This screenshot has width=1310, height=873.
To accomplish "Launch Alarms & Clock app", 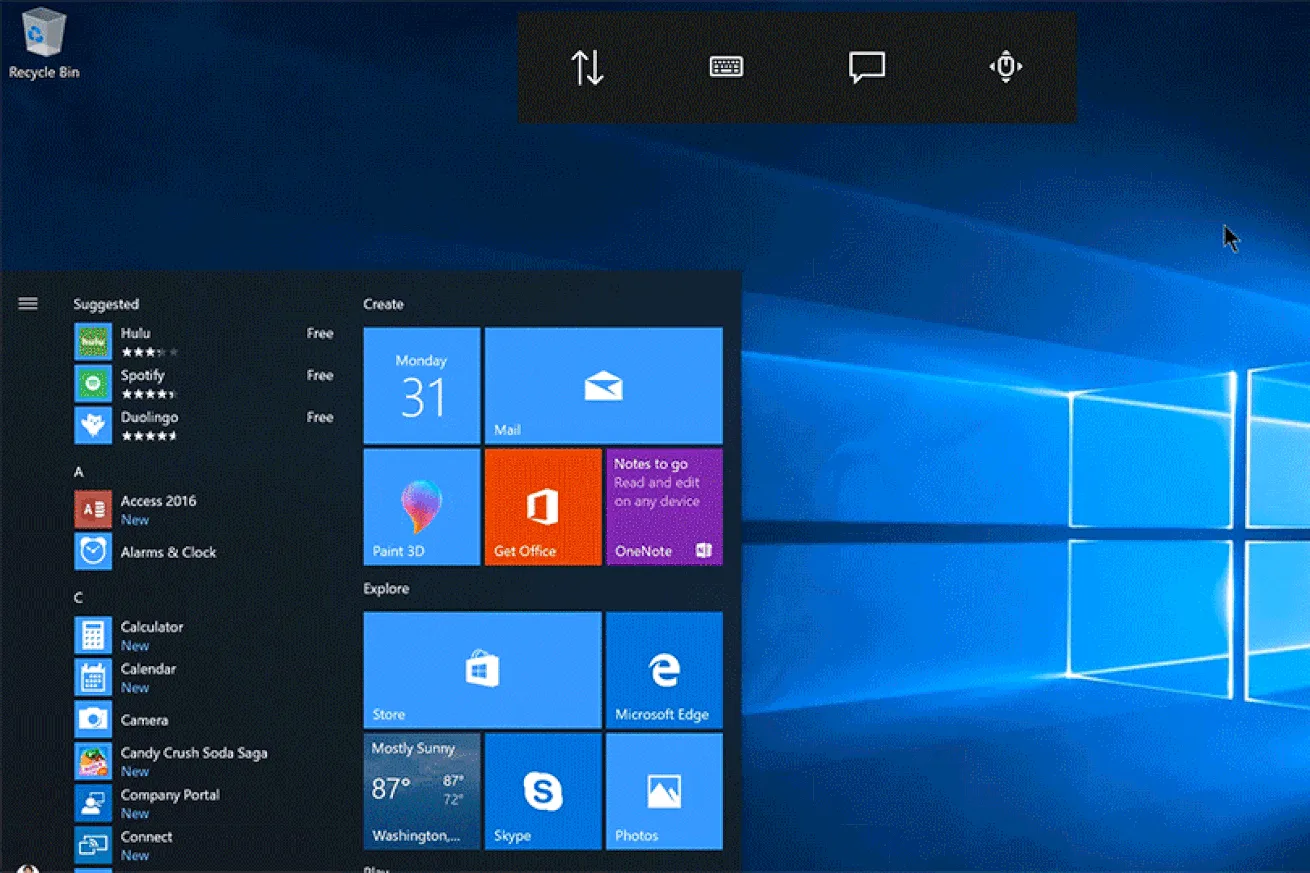I will click(167, 552).
